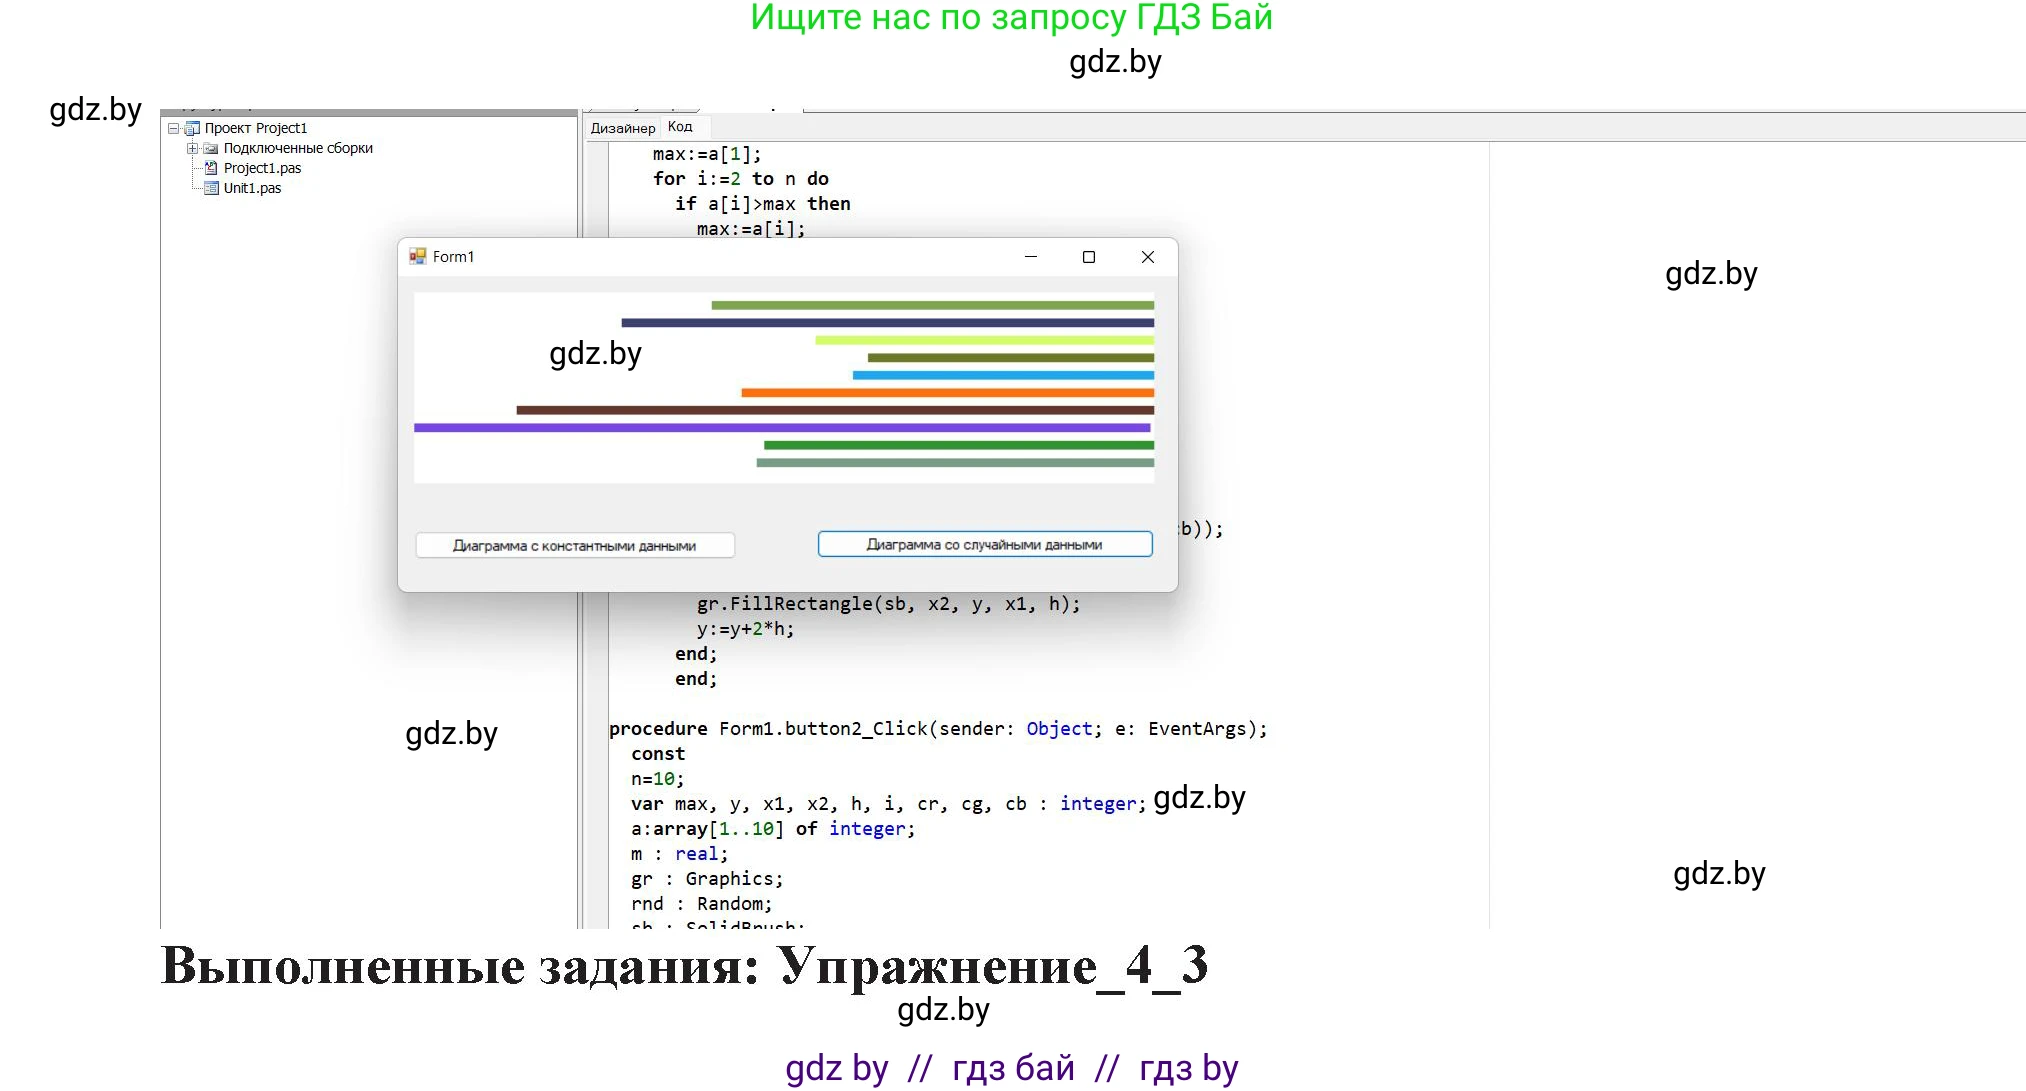Click the Проект Project1 project icon
Screen dimensions: 2026x1091
[x=193, y=128]
